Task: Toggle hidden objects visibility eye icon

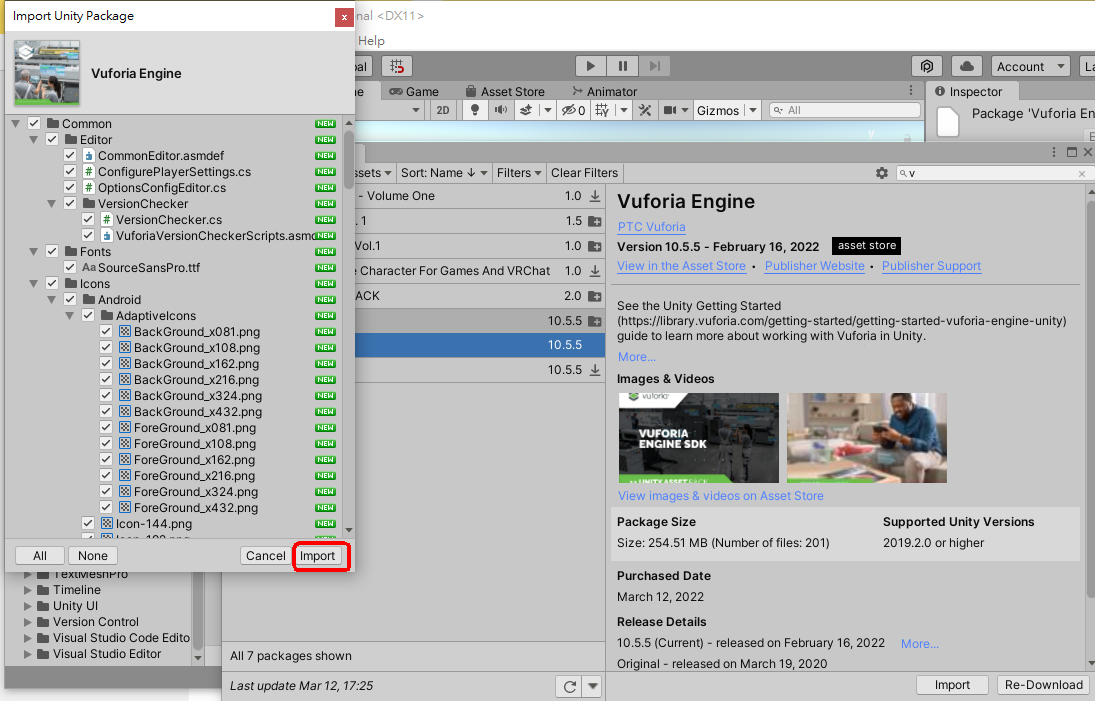Action: pos(573,110)
